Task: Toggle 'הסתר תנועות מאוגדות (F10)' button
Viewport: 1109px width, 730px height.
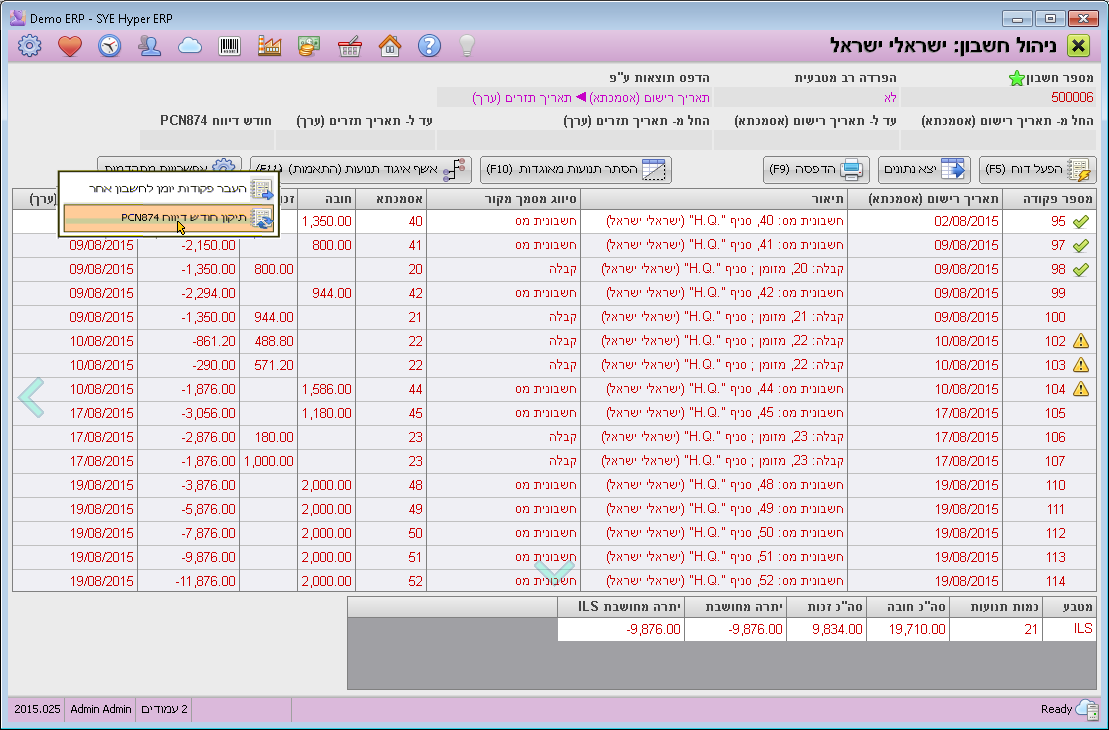Action: tap(576, 170)
